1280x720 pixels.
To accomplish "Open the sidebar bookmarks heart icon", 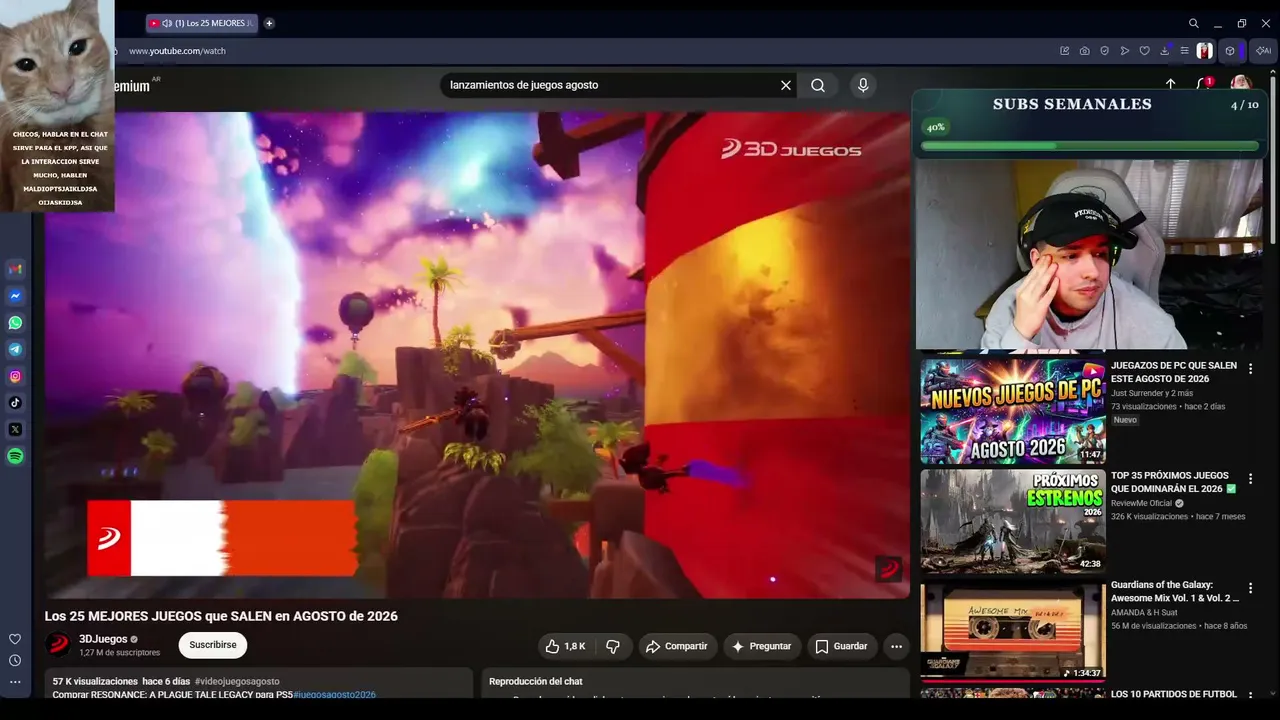I will [15, 639].
